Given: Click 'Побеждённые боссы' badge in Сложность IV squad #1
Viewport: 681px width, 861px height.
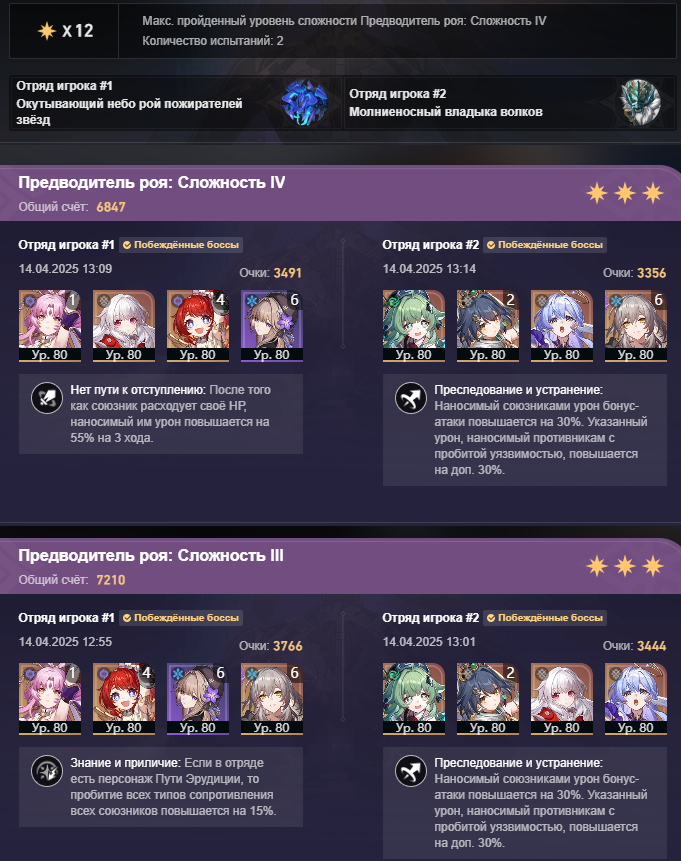Looking at the screenshot, I should [x=181, y=245].
